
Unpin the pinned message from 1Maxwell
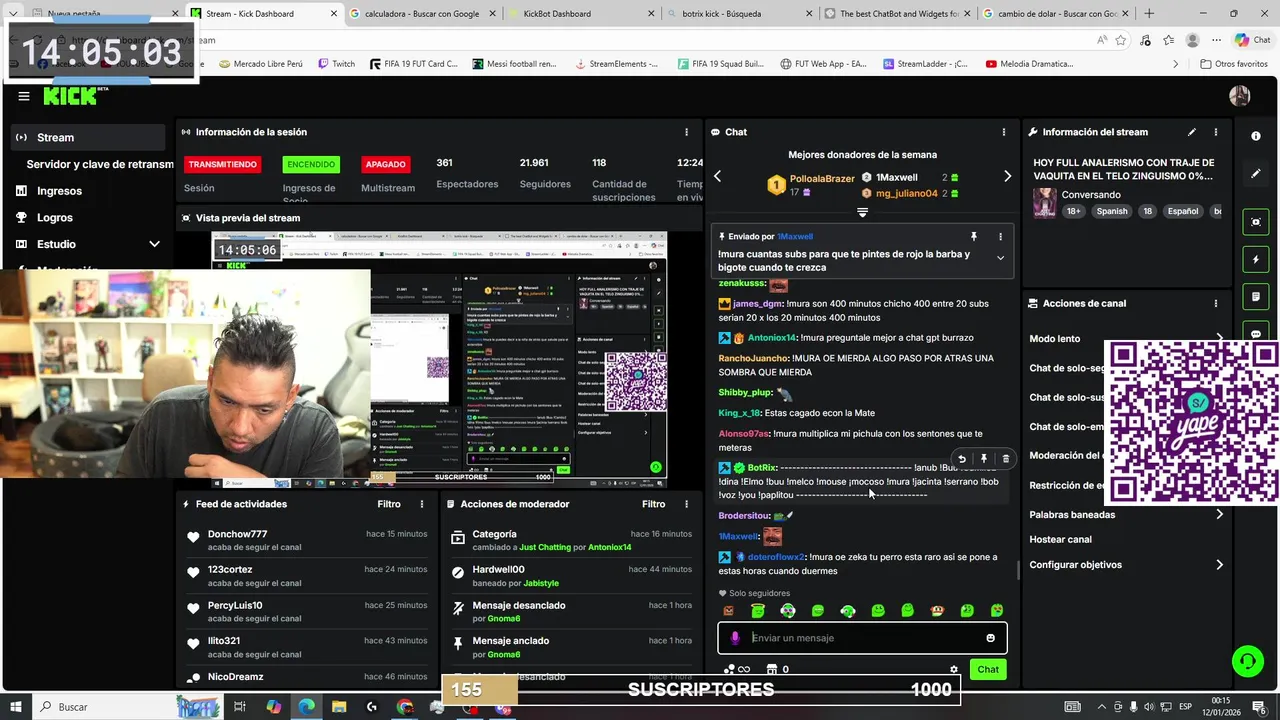point(973,237)
